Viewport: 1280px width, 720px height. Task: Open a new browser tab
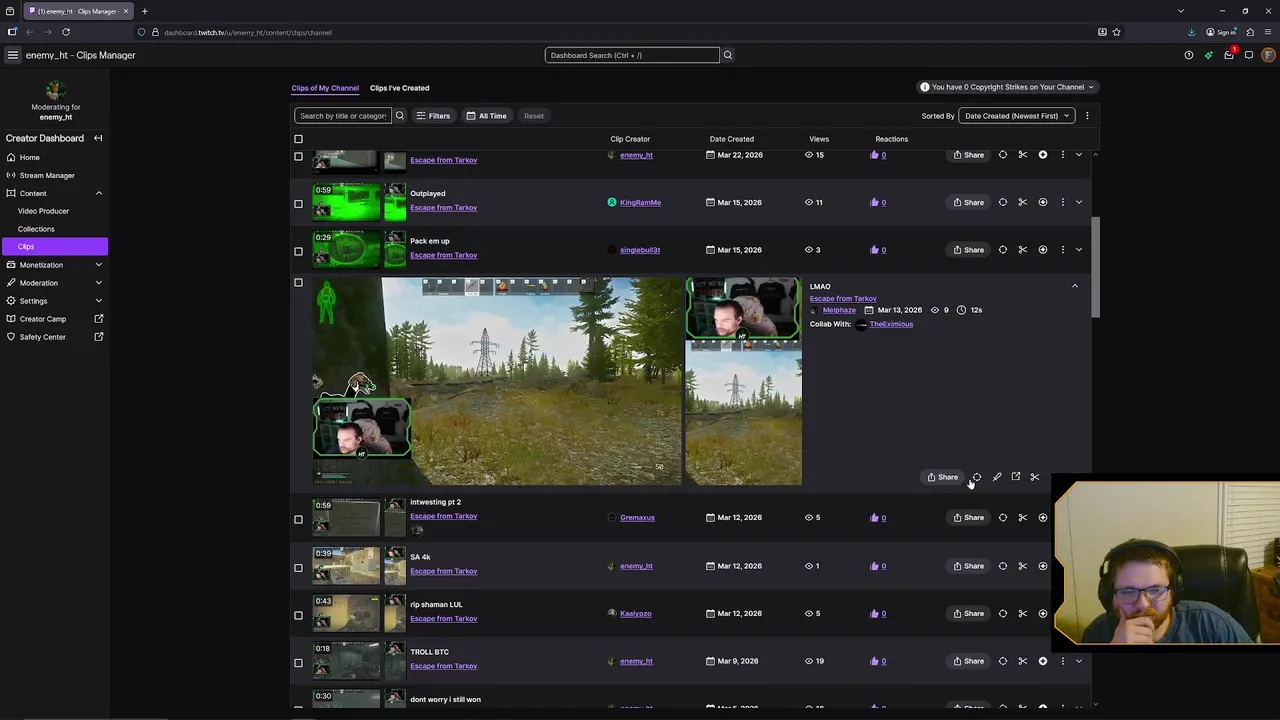(144, 11)
